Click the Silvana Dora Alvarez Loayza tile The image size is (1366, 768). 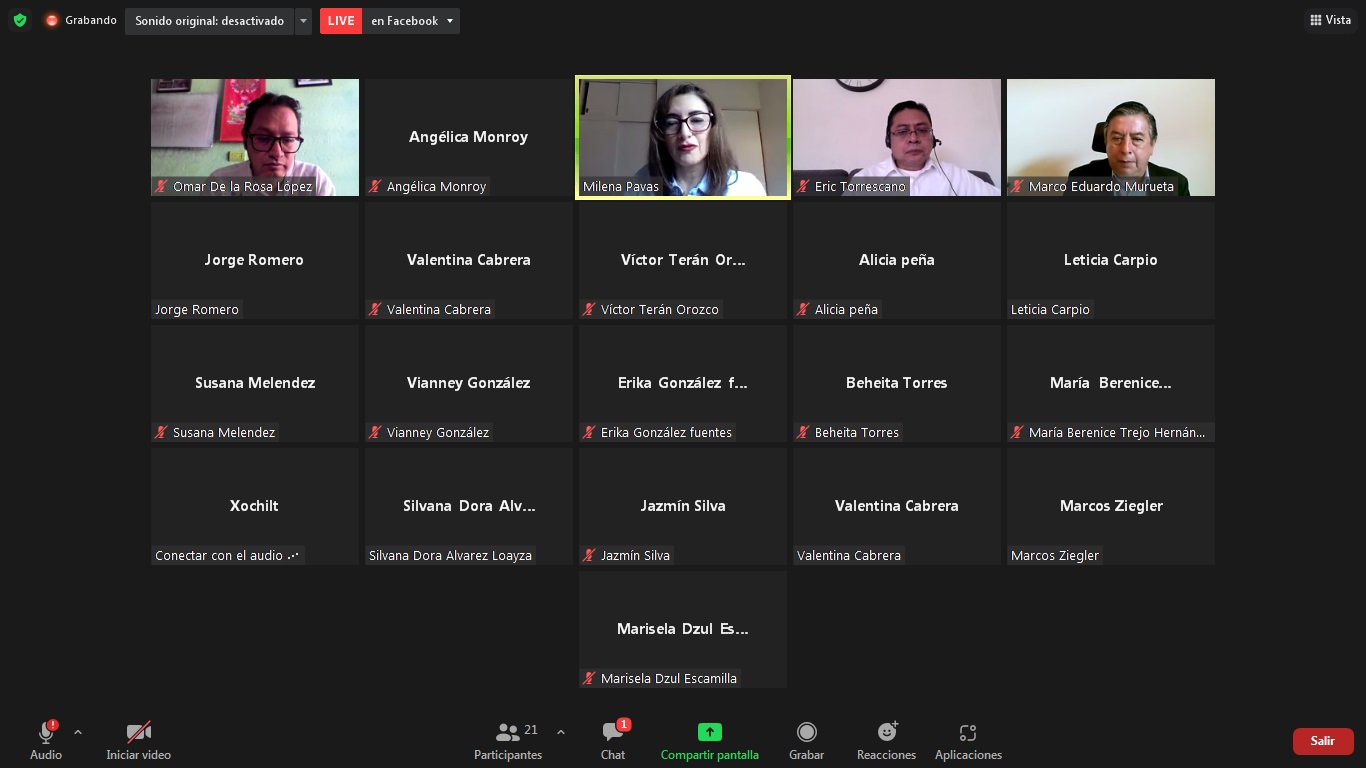(x=469, y=506)
